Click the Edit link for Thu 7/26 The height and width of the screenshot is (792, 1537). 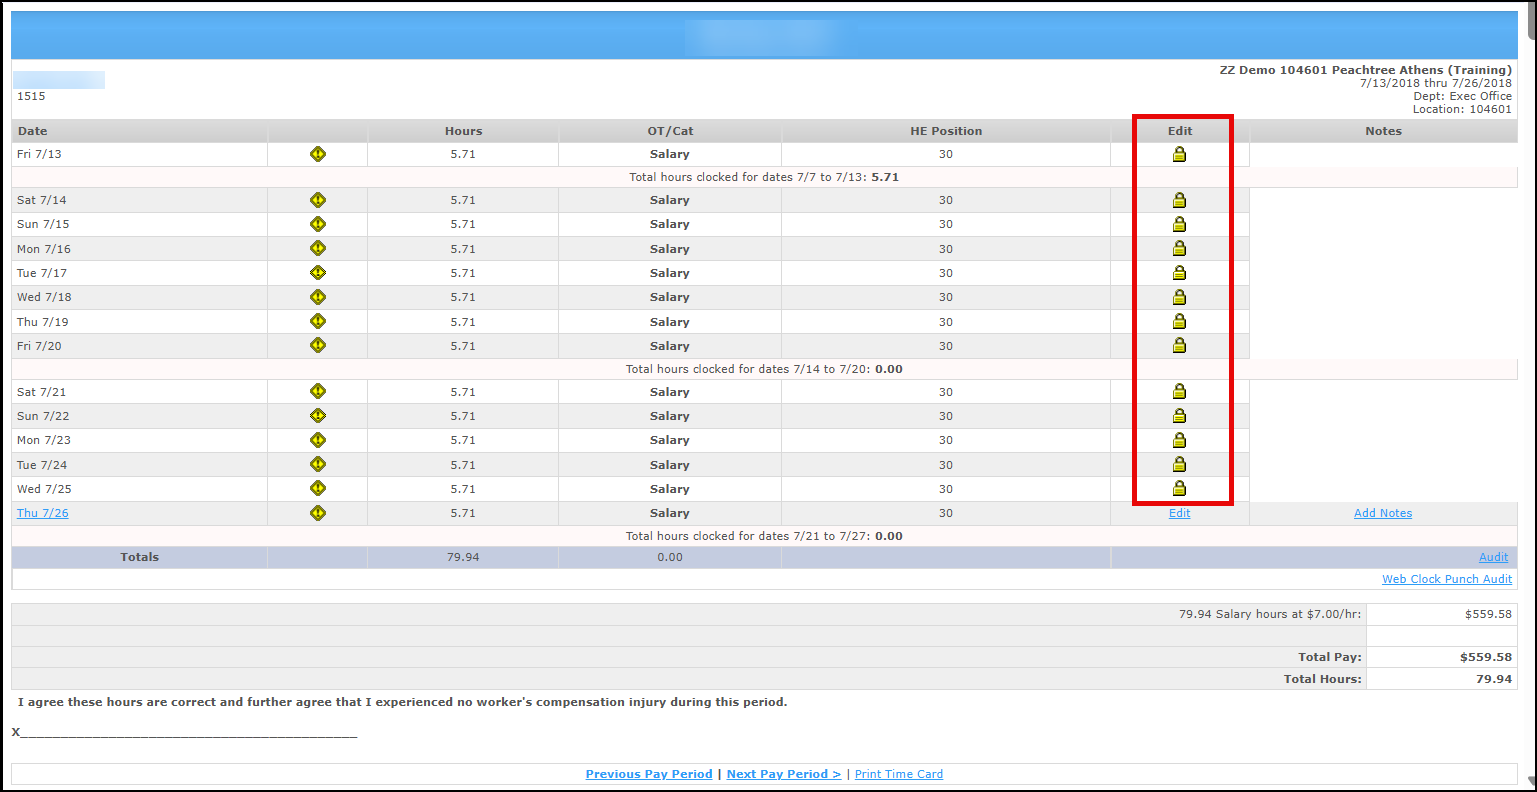1179,513
